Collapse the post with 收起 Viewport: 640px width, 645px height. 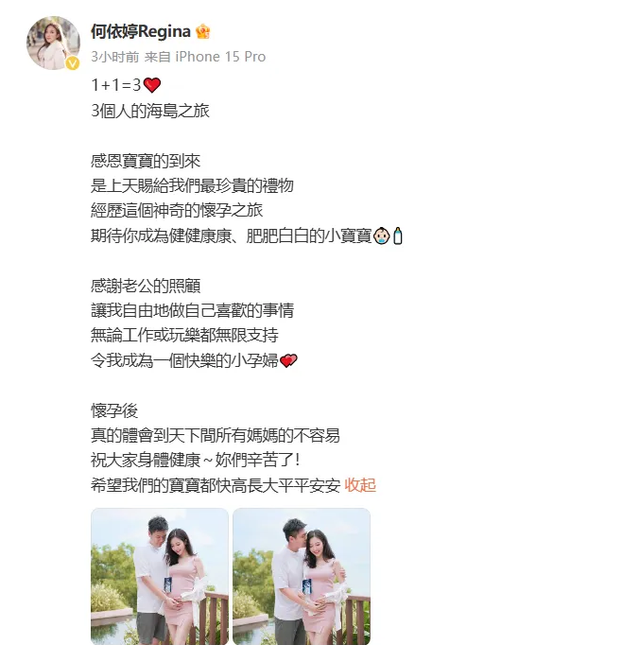[x=360, y=485]
